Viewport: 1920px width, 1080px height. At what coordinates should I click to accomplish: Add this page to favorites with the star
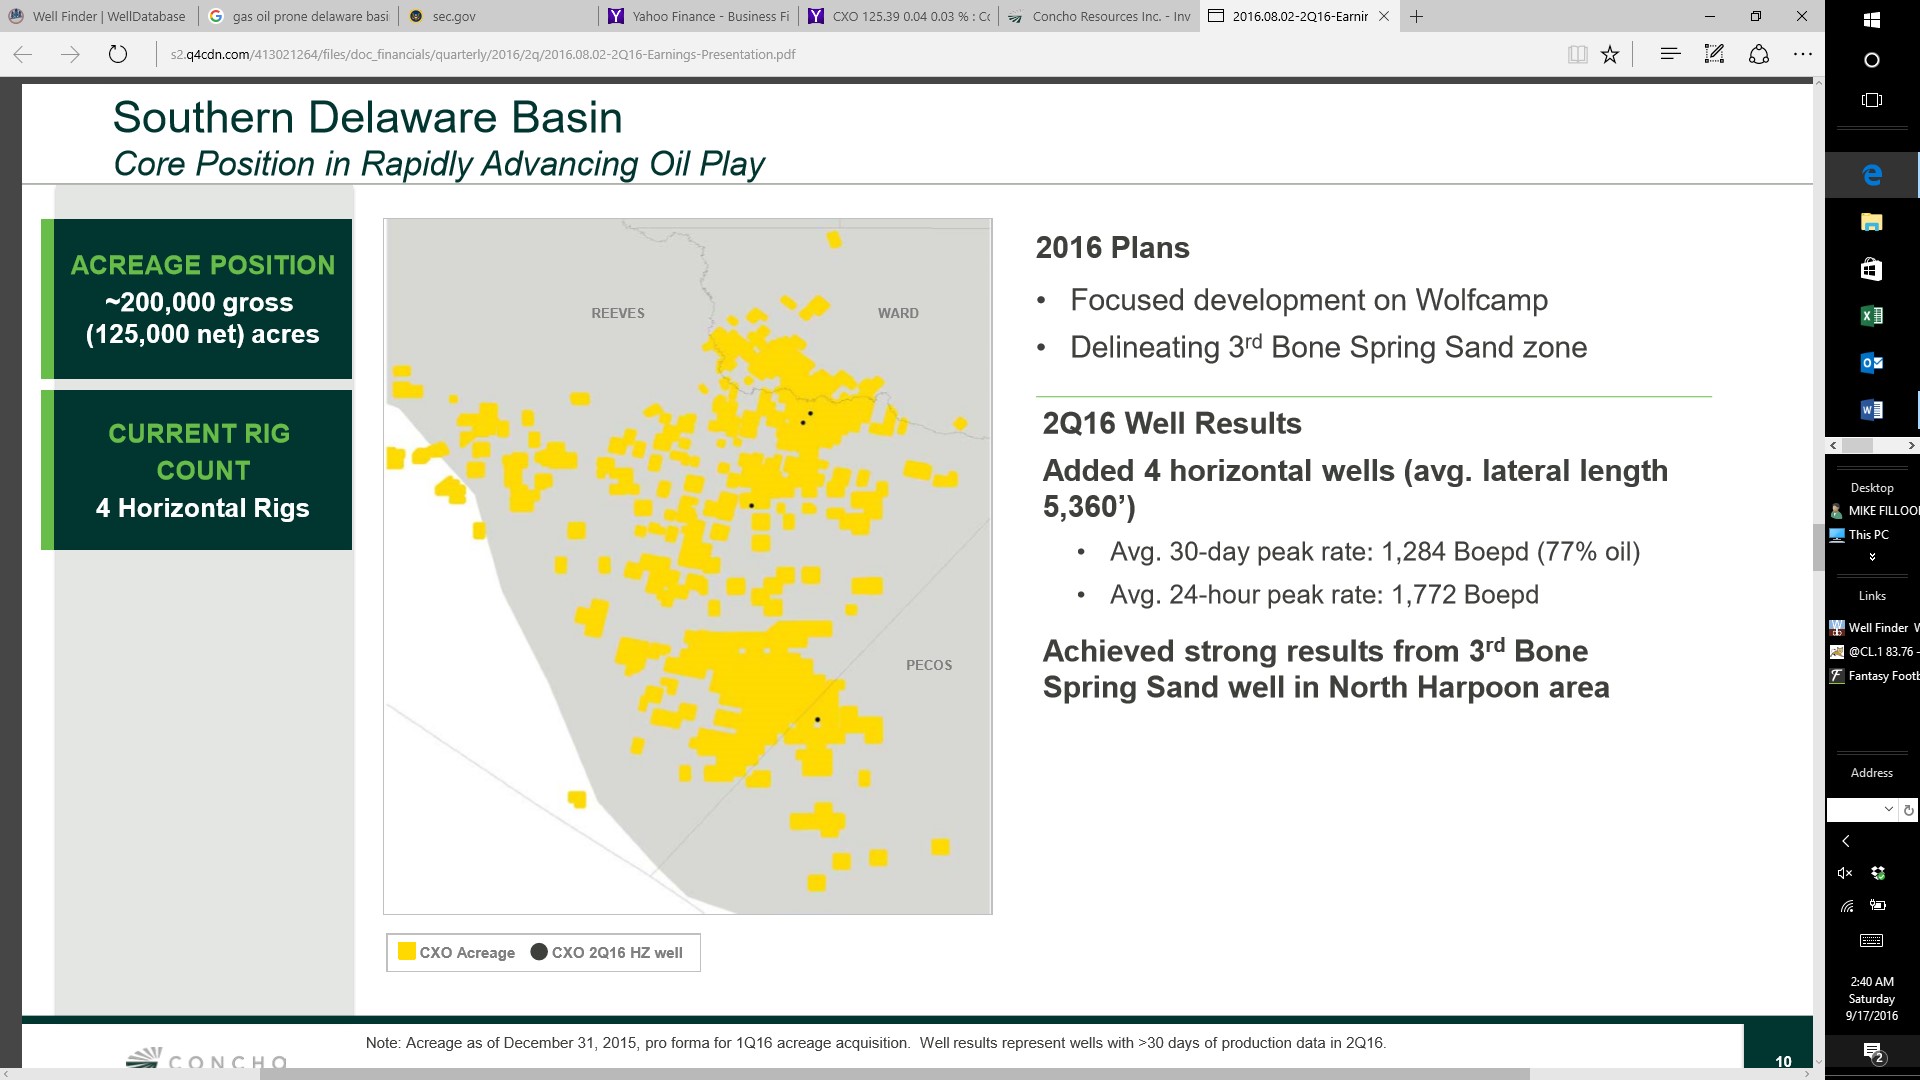coord(1610,54)
